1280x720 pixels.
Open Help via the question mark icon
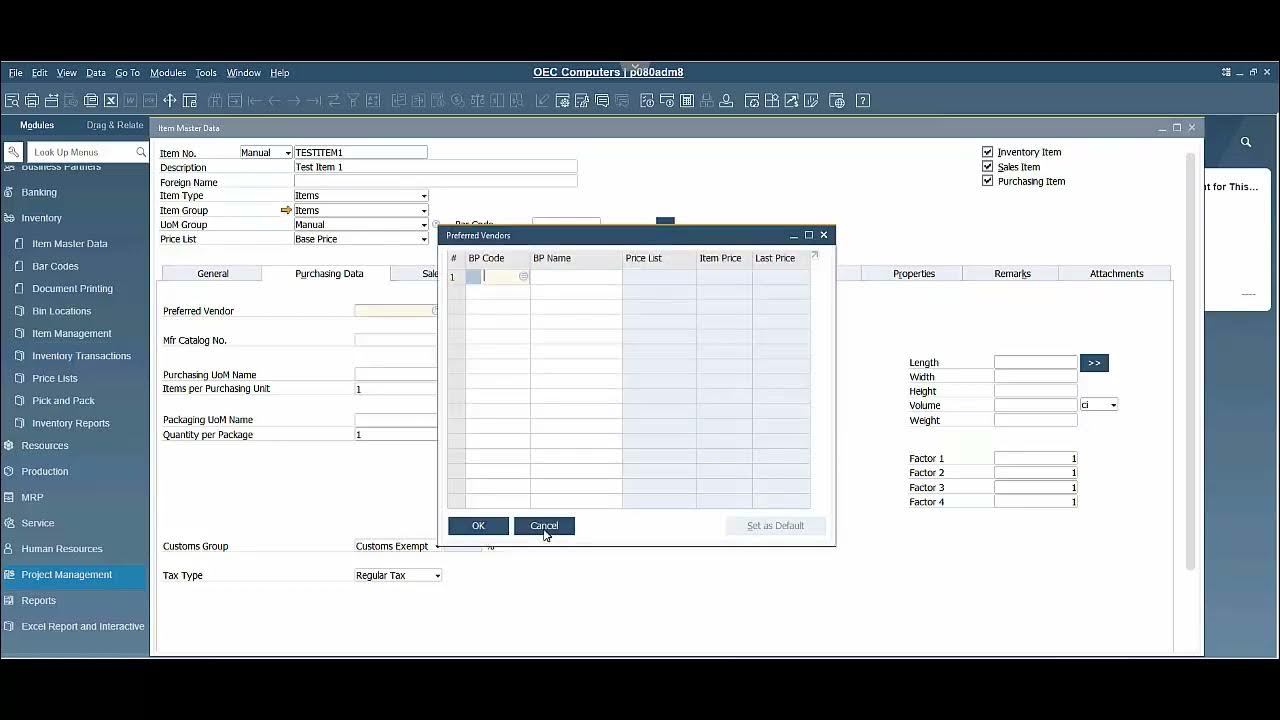[863, 101]
